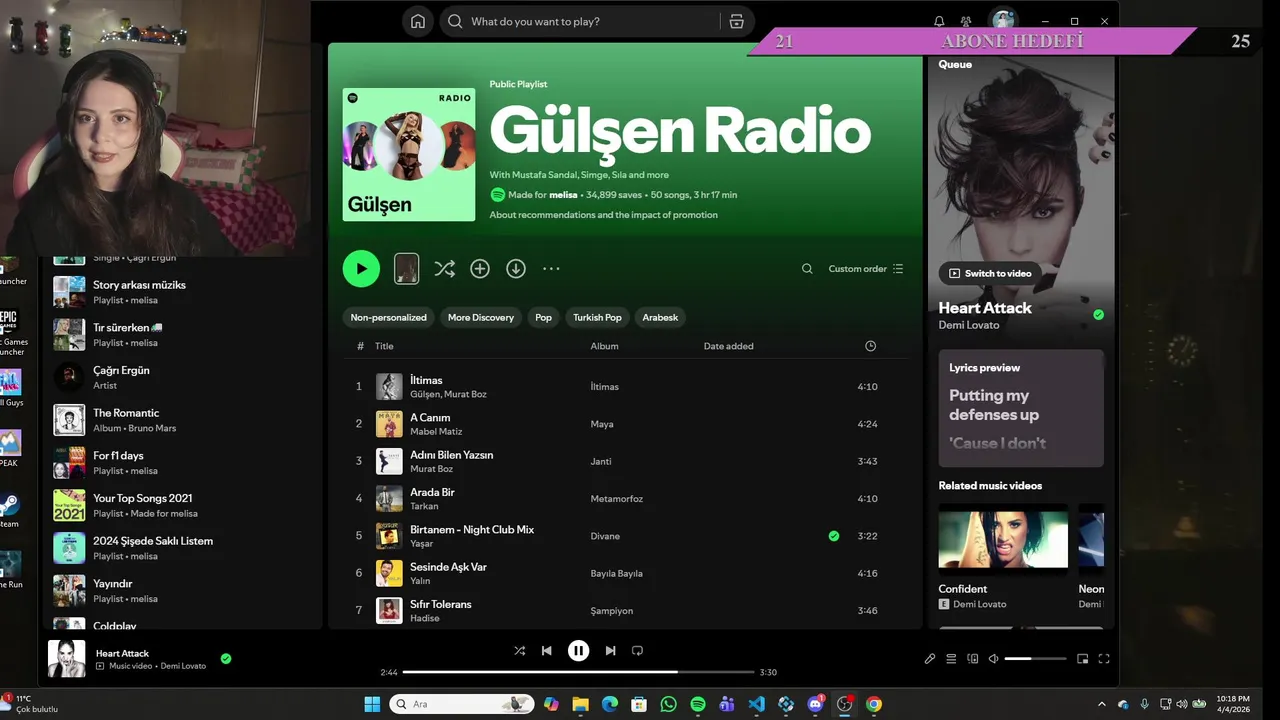Screen dimensions: 1280x720
Task: Adjust the volume slider
Action: coord(1035,659)
